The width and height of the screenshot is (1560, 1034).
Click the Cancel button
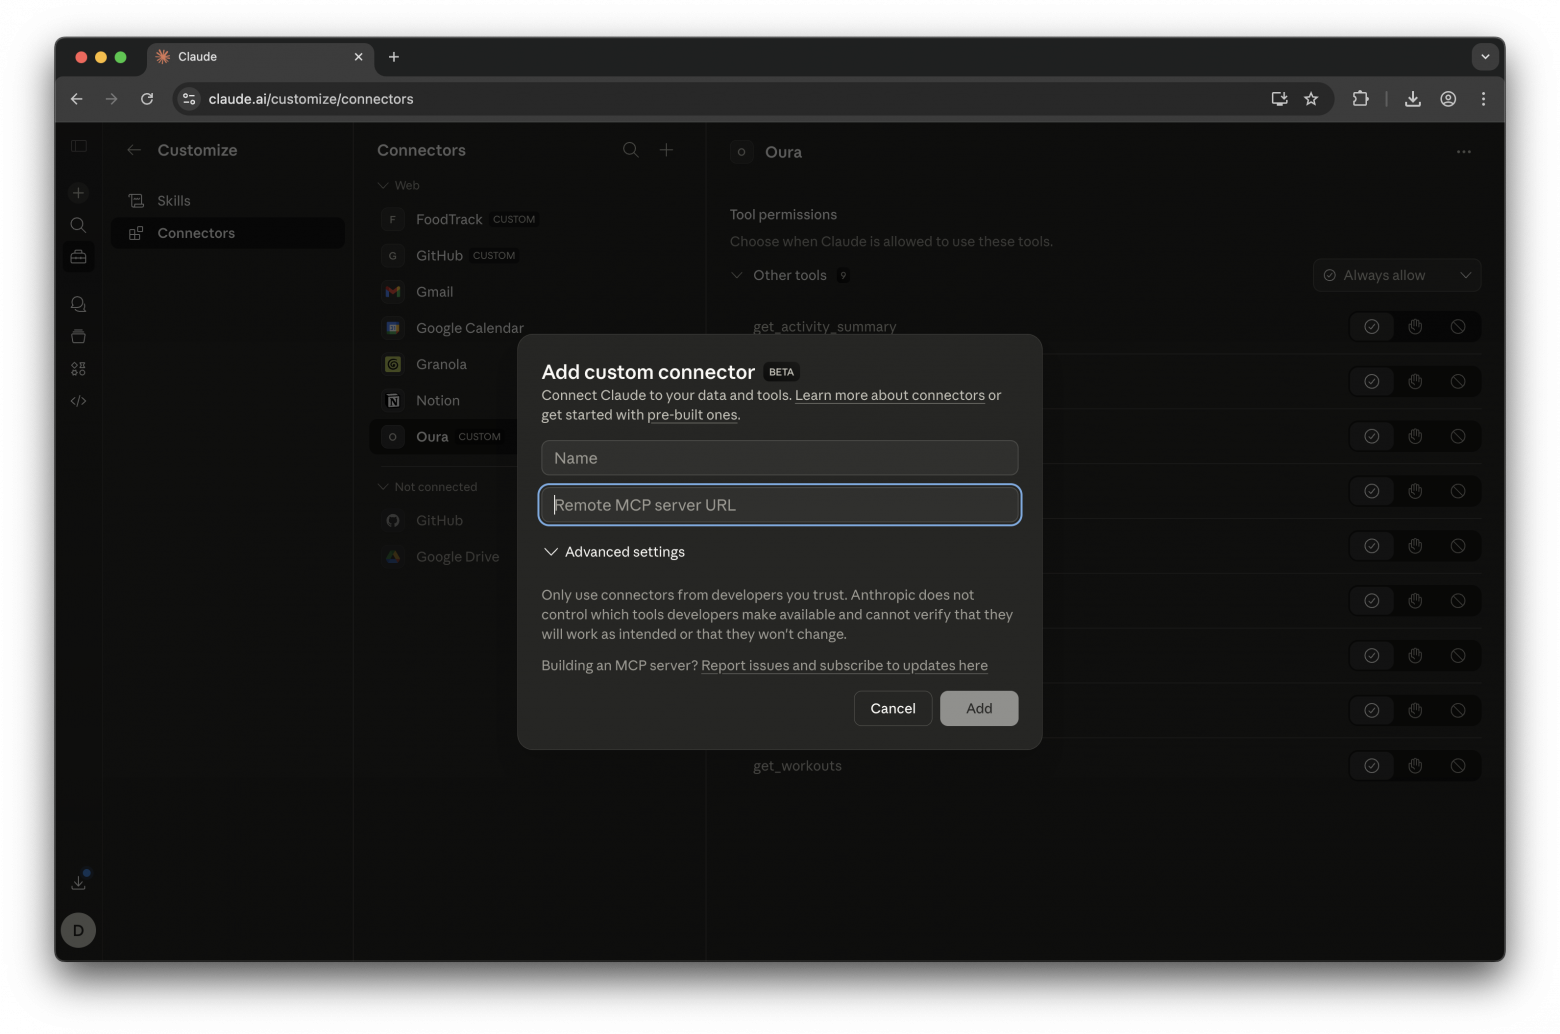pos(892,708)
